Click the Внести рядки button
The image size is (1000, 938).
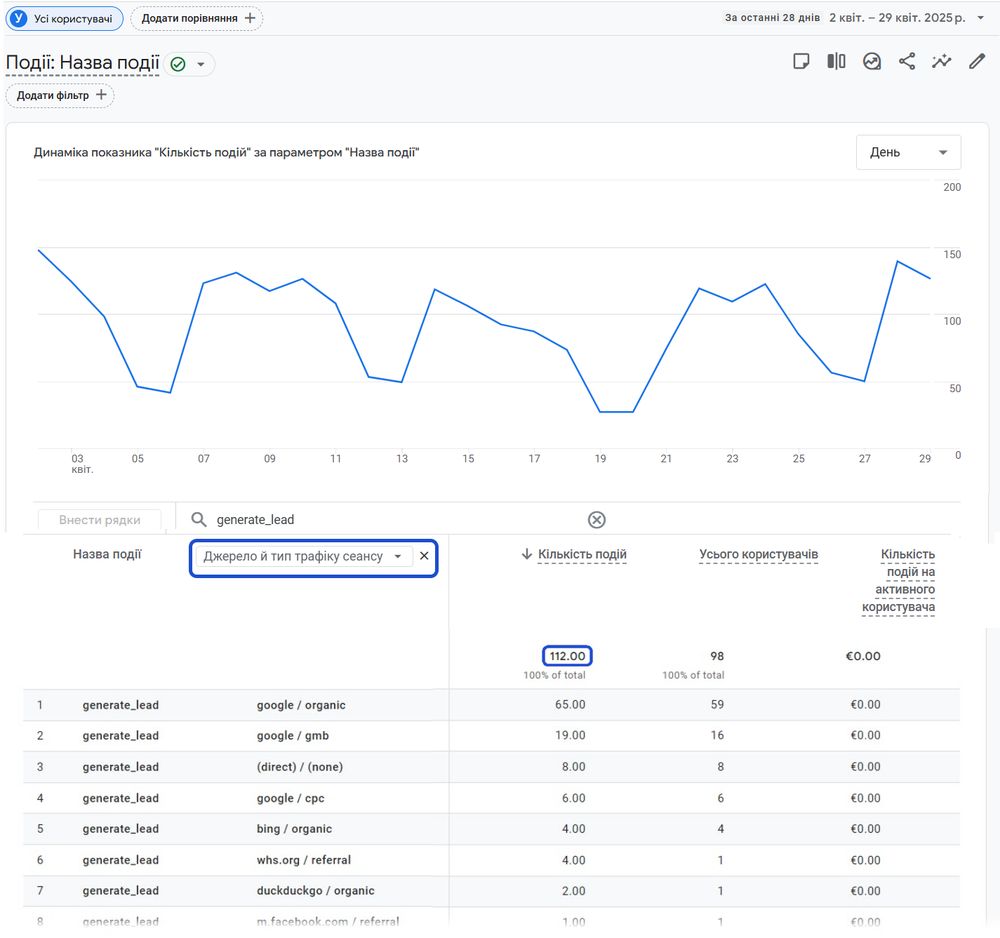[99, 520]
